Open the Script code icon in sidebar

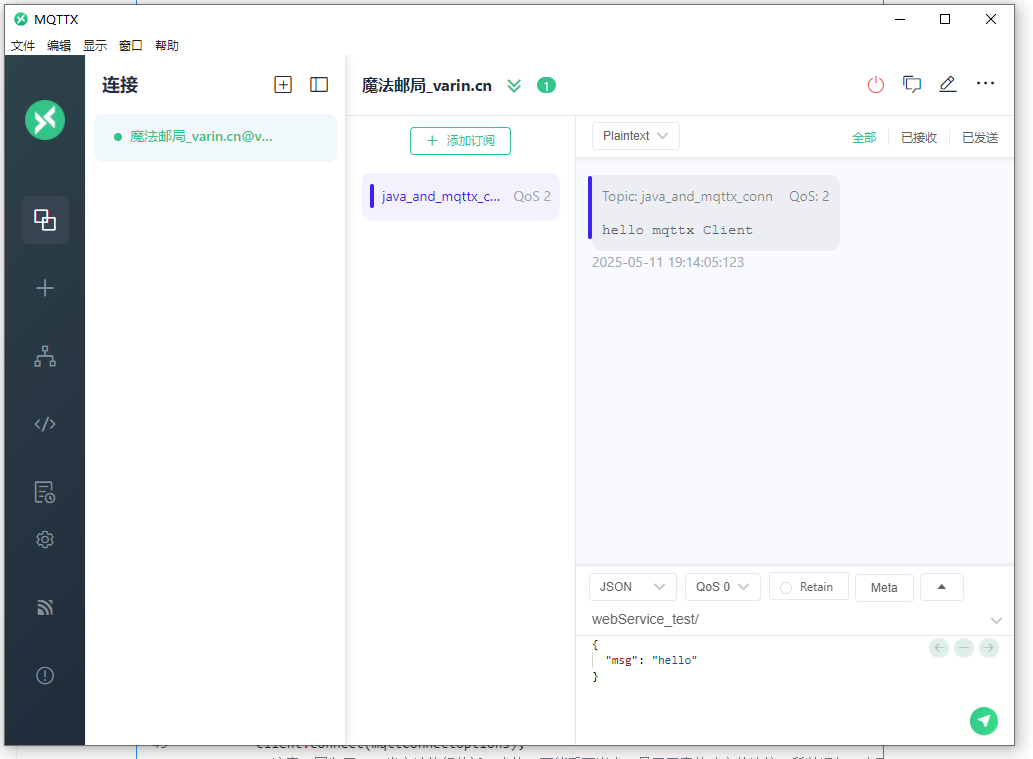click(45, 424)
